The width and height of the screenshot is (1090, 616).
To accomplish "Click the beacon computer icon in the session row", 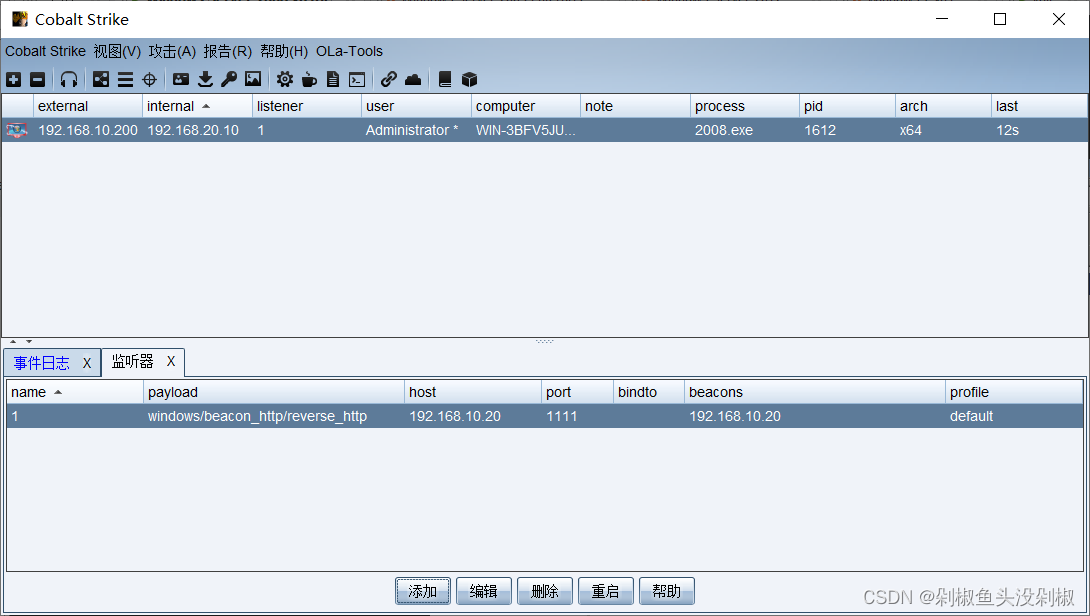I will pyautogui.click(x=17, y=130).
